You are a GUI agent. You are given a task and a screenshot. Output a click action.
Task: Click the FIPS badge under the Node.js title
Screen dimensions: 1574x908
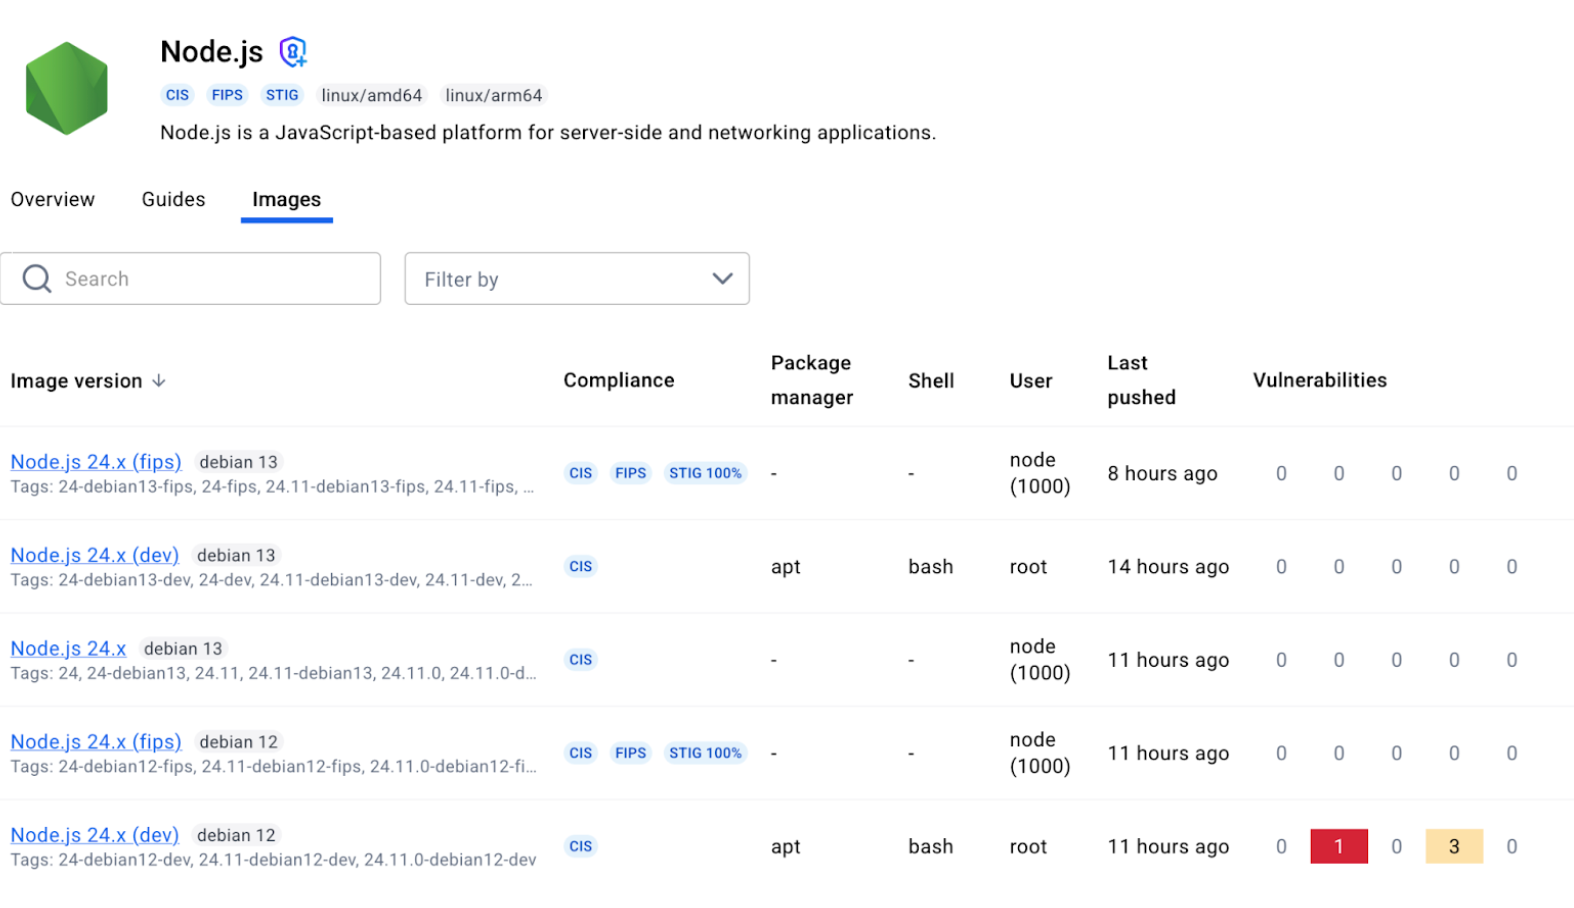[227, 95]
